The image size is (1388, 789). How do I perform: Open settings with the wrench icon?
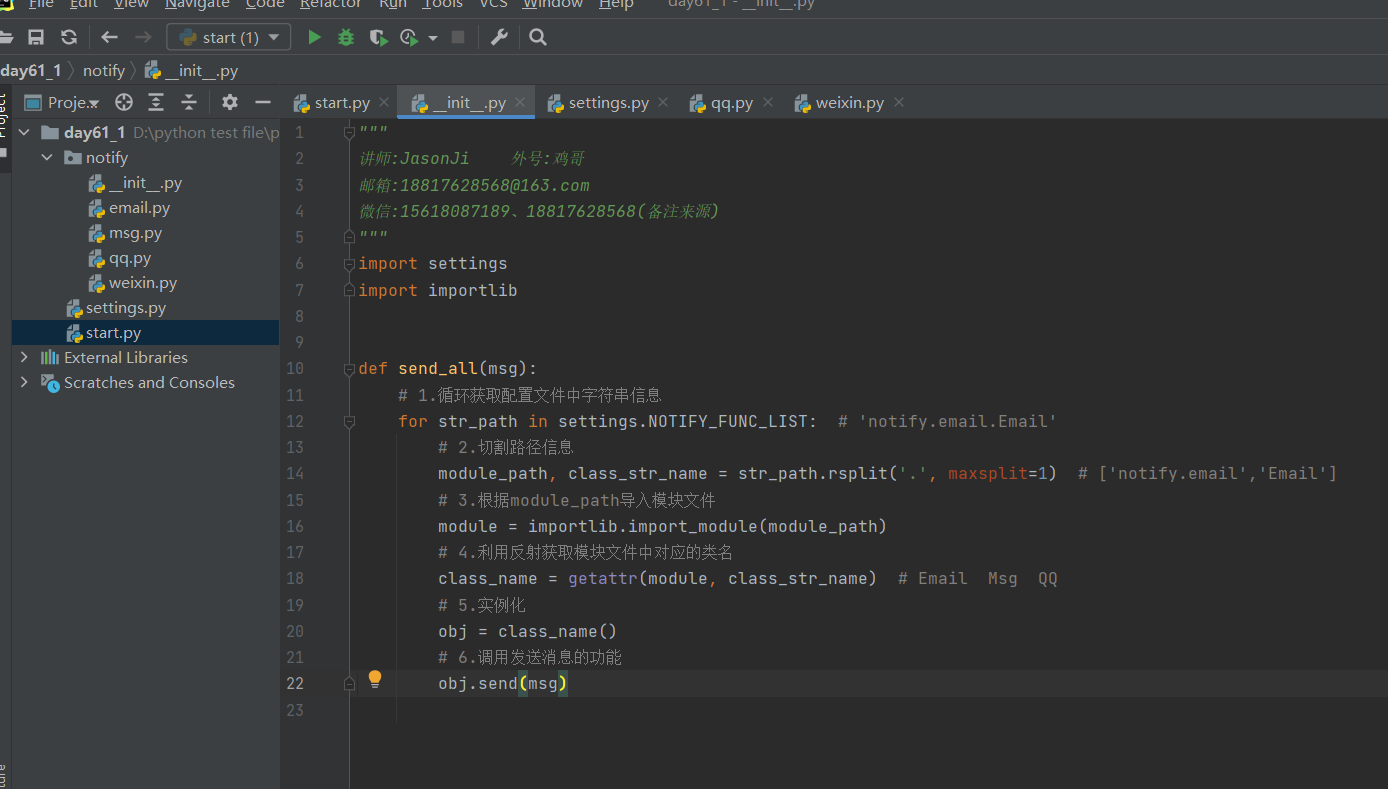point(499,37)
